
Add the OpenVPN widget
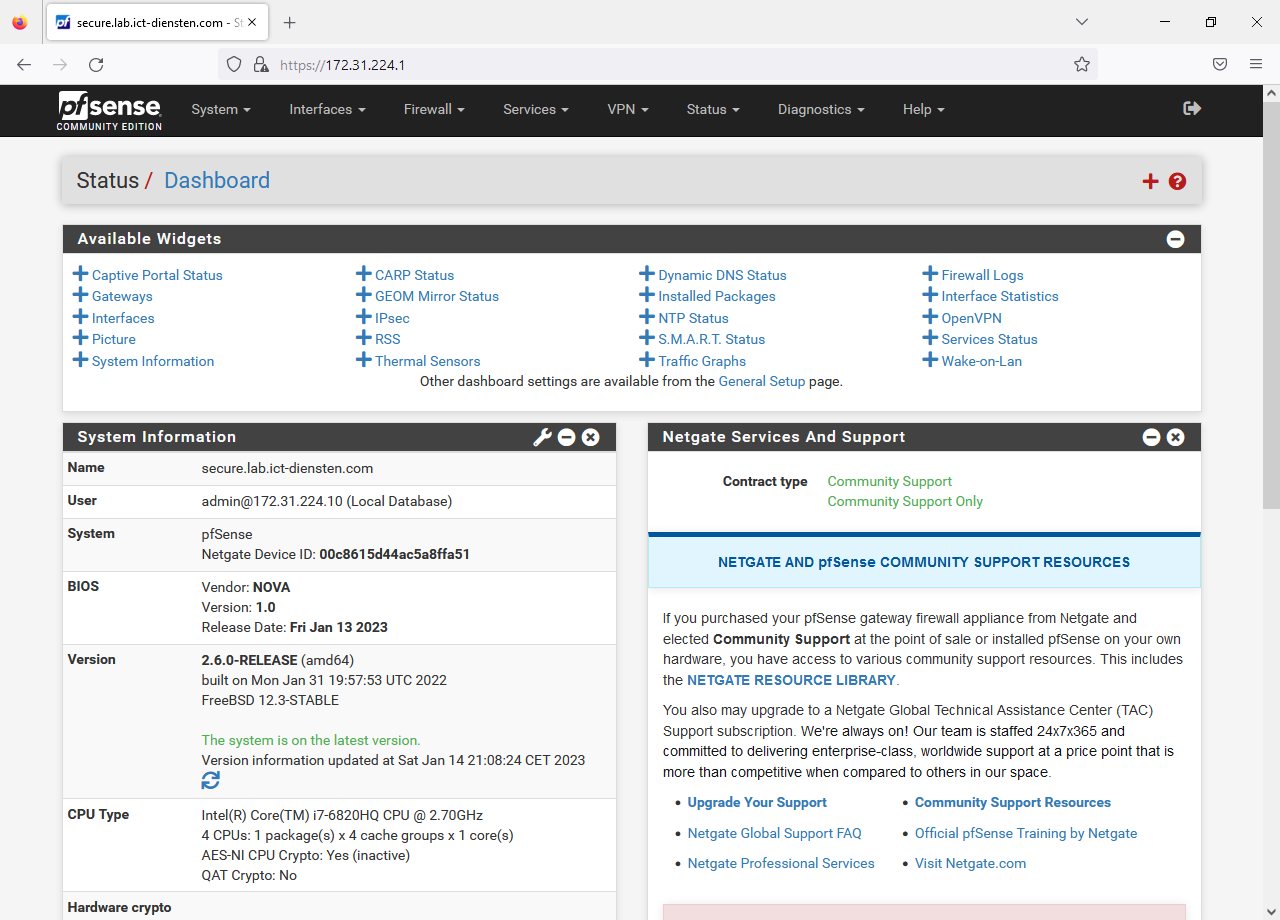pos(962,318)
